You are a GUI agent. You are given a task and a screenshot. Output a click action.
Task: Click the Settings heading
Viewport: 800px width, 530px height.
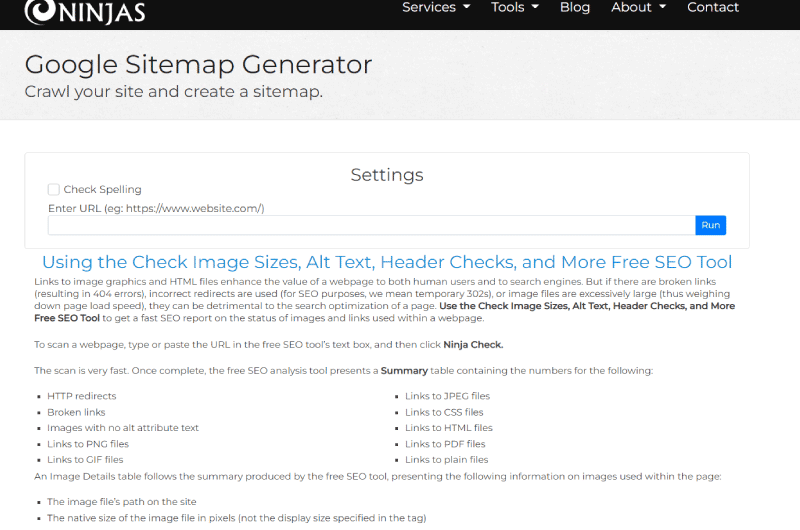pos(387,175)
